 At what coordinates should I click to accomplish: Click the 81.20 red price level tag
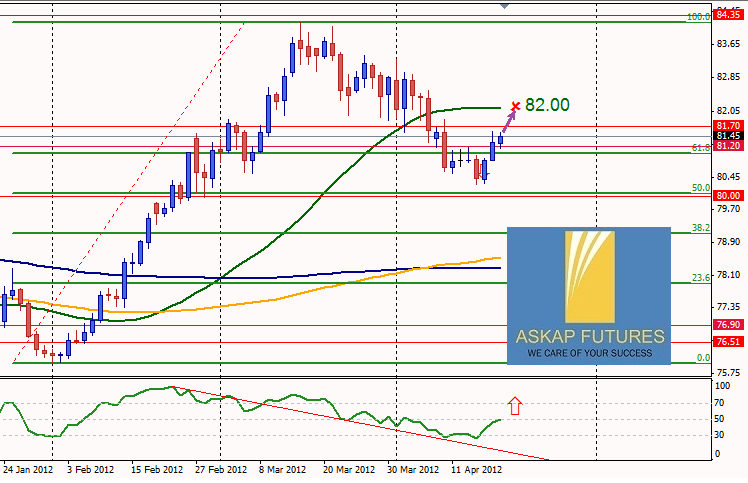click(x=728, y=146)
